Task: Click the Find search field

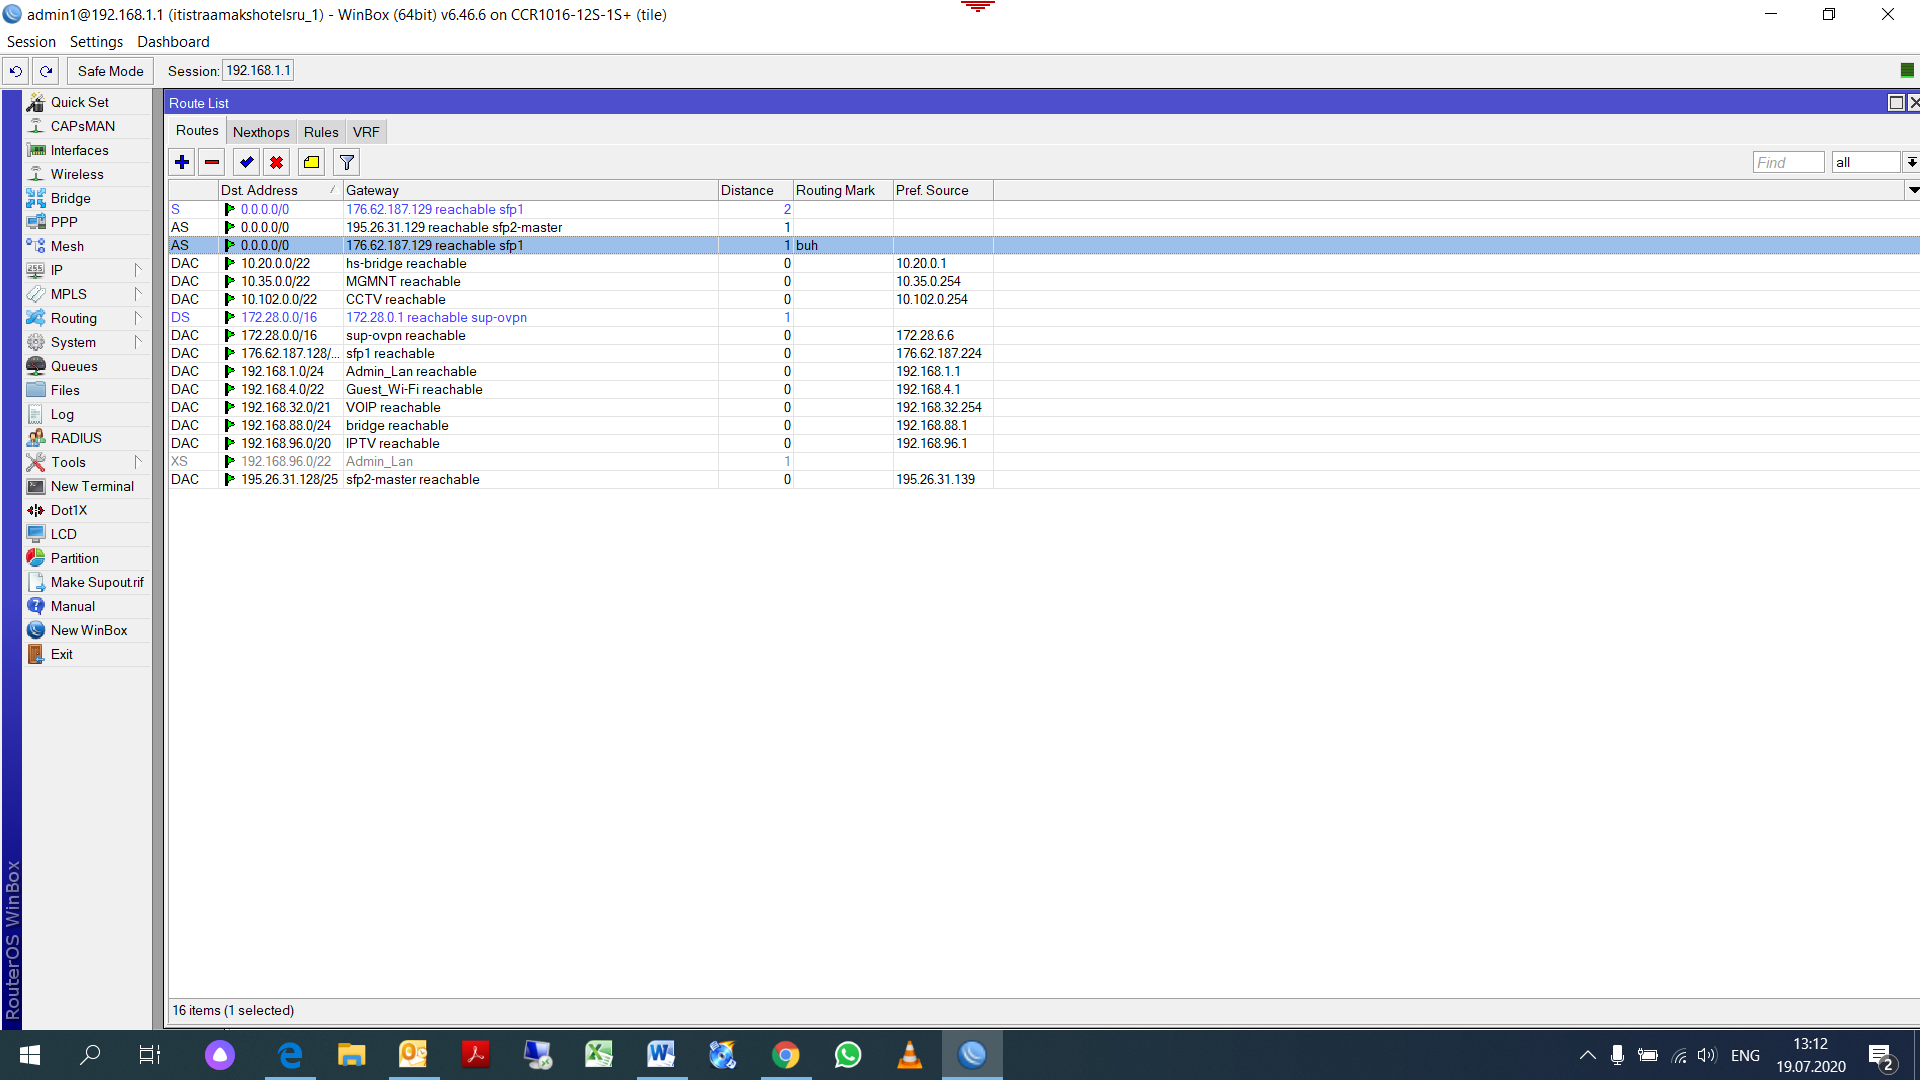Action: (x=1788, y=162)
